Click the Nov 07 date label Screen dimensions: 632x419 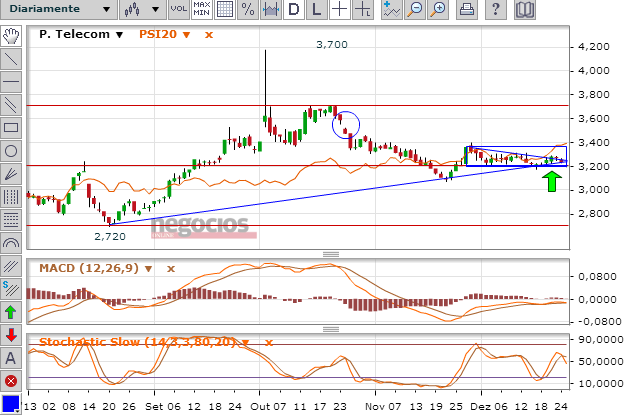(x=383, y=407)
